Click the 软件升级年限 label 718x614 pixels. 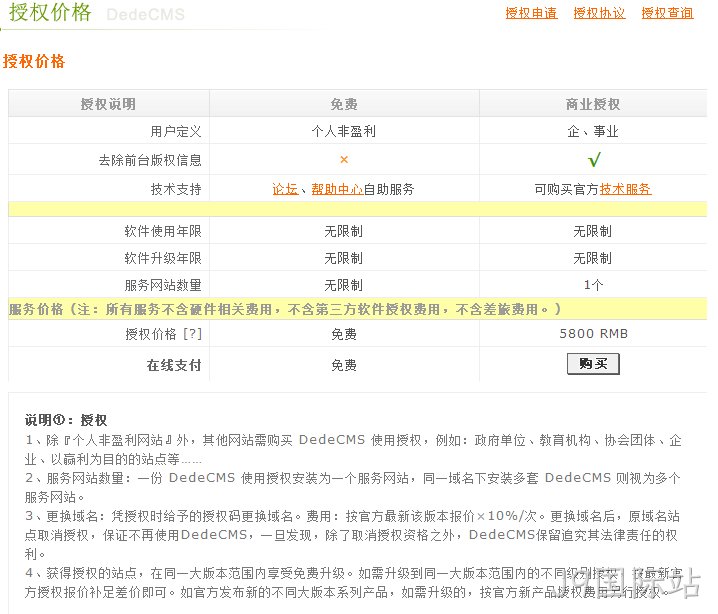click(x=163, y=258)
